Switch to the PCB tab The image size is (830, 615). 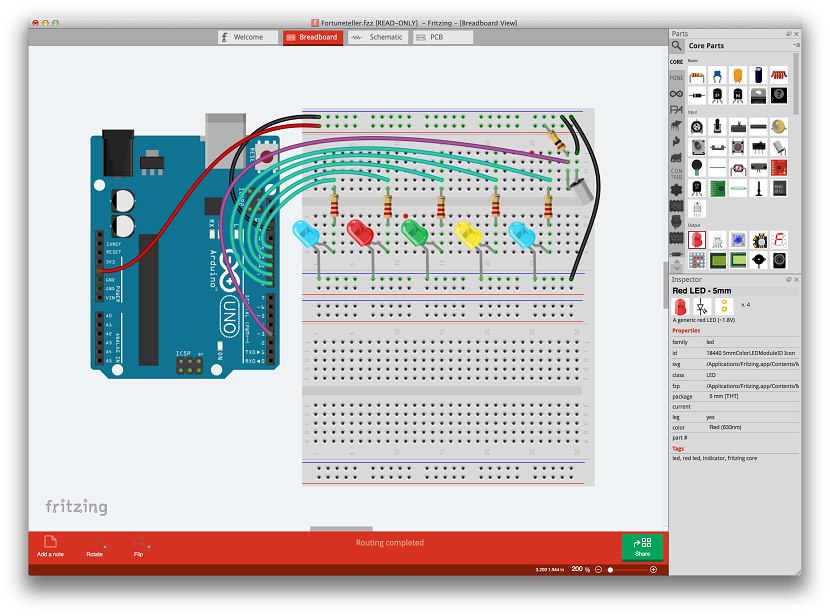coord(443,37)
